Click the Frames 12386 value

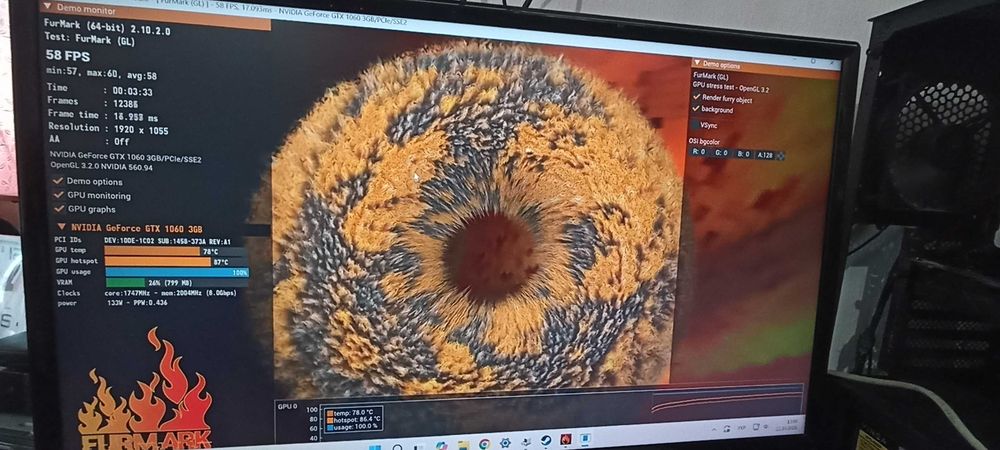click(x=125, y=103)
